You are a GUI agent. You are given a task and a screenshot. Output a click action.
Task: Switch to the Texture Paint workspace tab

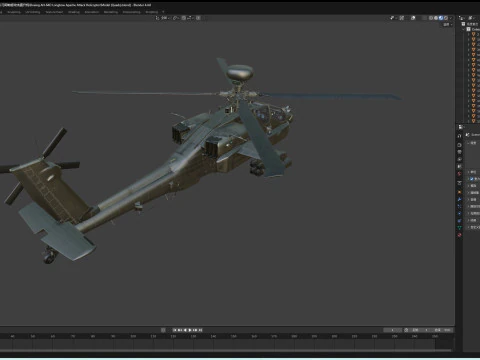click(54, 12)
